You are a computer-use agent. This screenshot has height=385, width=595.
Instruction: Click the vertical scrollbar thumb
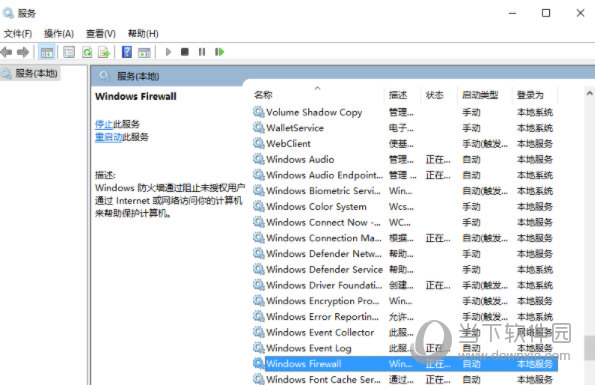[x=589, y=348]
